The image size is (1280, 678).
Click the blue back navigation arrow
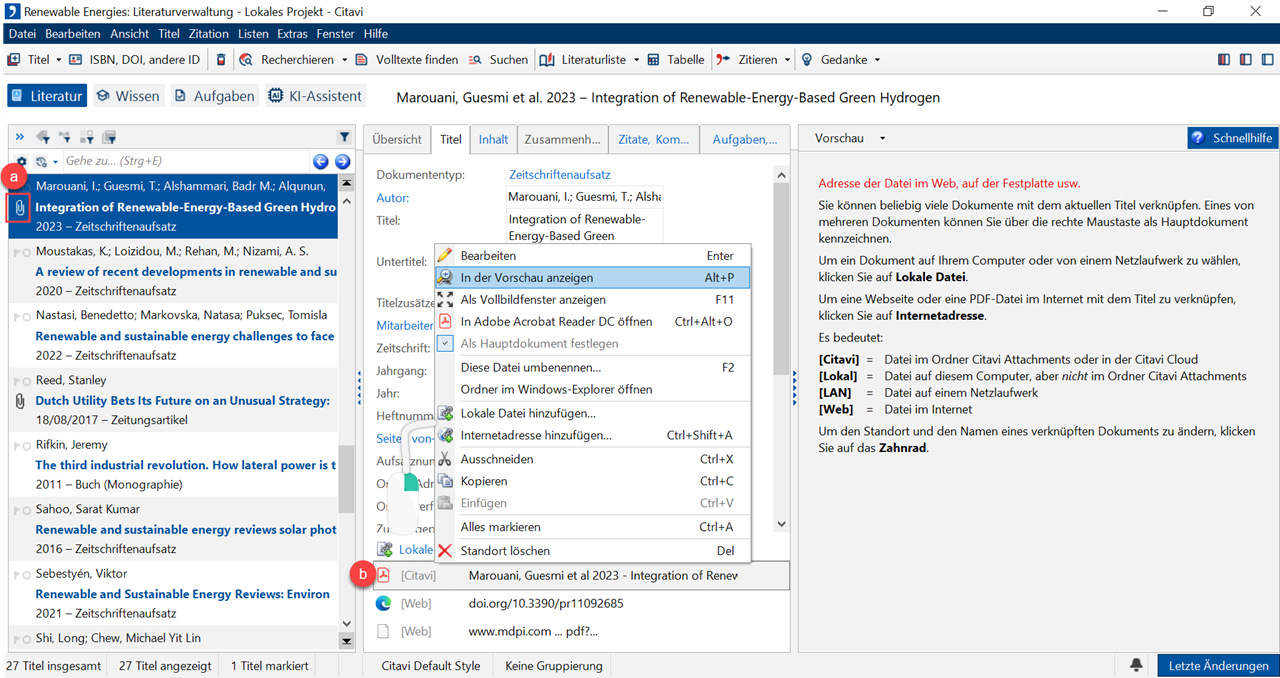click(x=321, y=161)
